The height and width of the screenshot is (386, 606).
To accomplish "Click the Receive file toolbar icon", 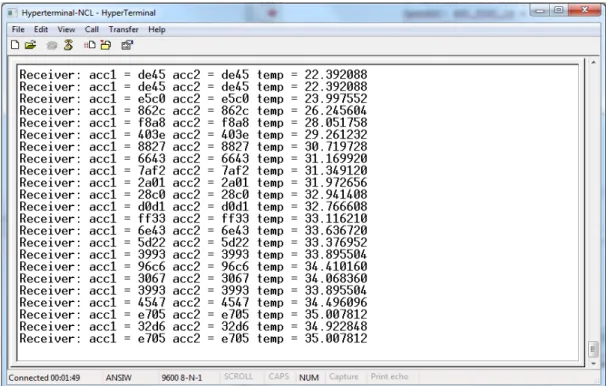I will 106,45.
